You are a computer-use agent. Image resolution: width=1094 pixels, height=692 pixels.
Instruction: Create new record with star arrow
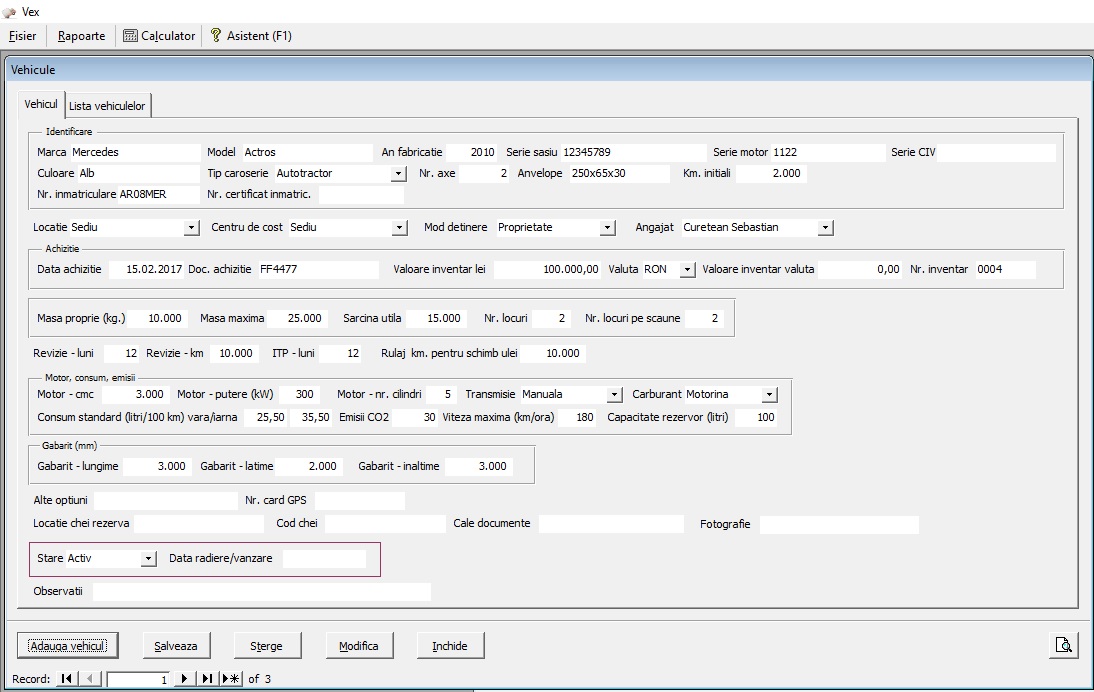click(231, 679)
